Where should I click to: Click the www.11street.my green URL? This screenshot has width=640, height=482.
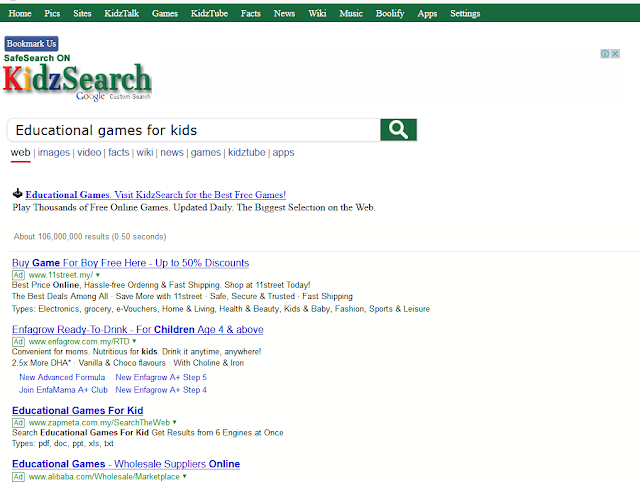(61, 275)
